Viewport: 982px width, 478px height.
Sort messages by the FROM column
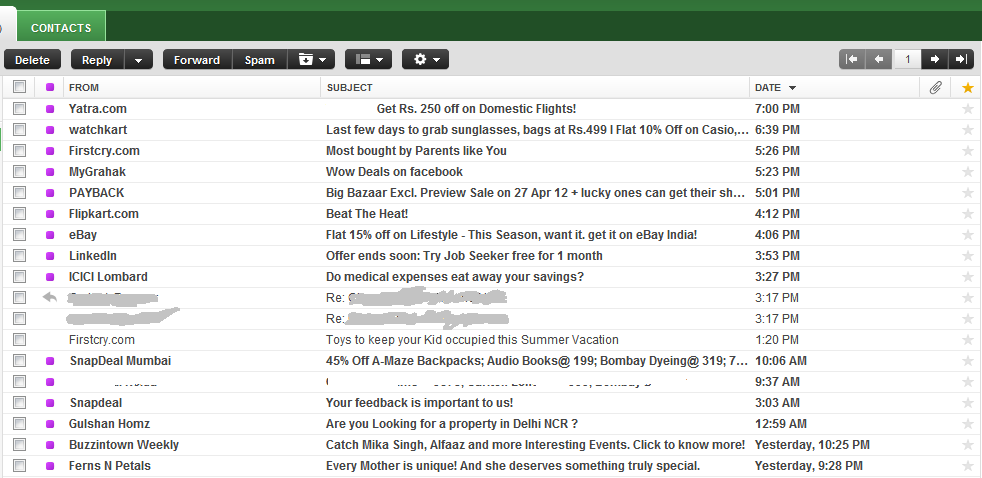click(x=84, y=88)
